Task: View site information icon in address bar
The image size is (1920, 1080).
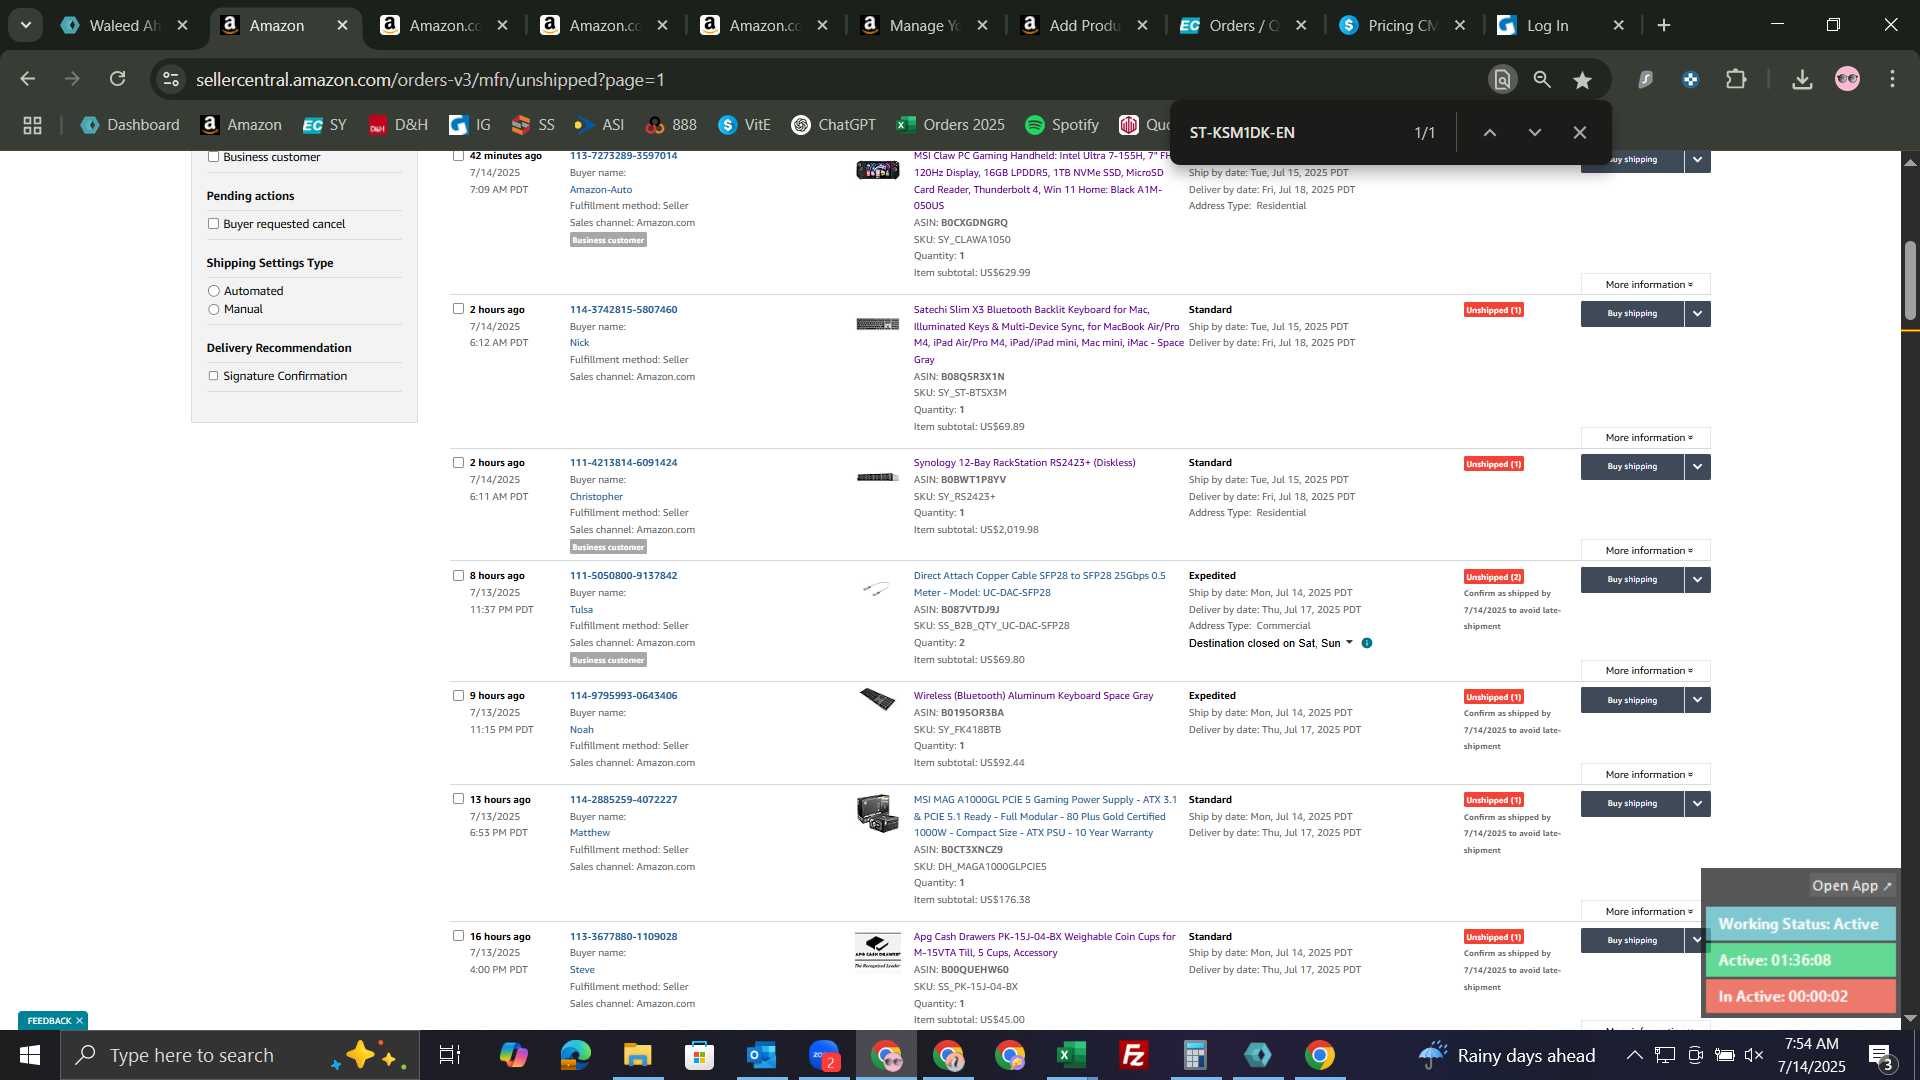Action: [171, 79]
